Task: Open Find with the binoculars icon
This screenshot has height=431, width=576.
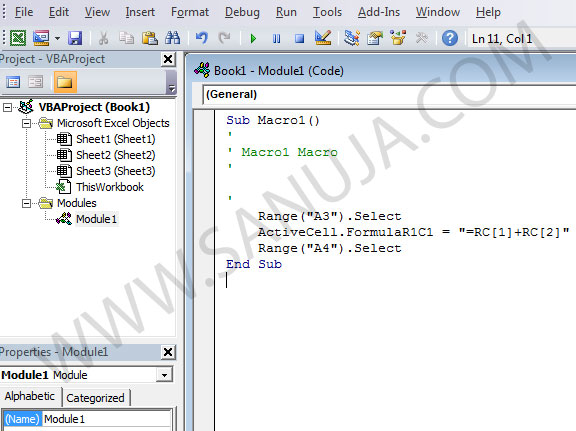Action: [172, 38]
